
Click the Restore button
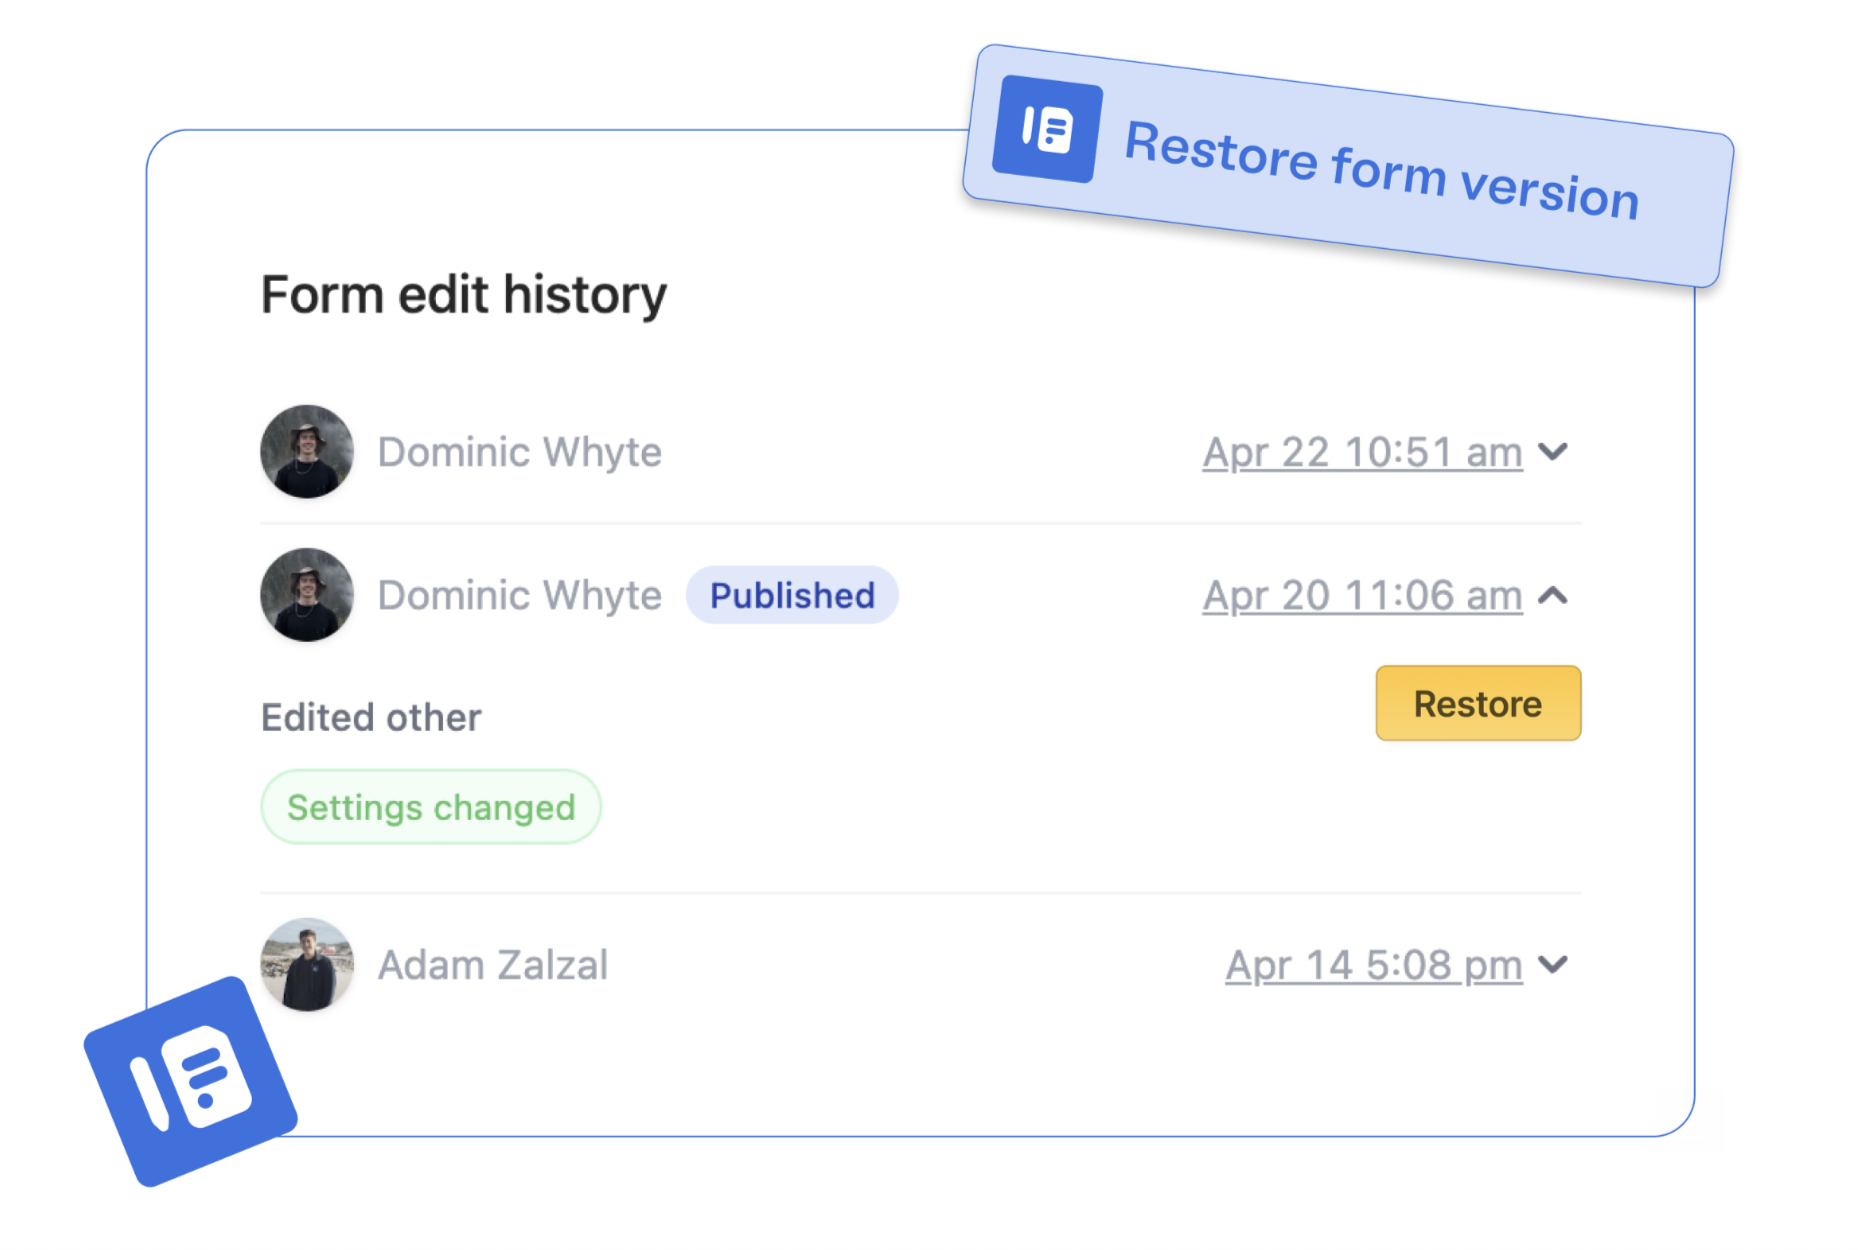point(1478,703)
